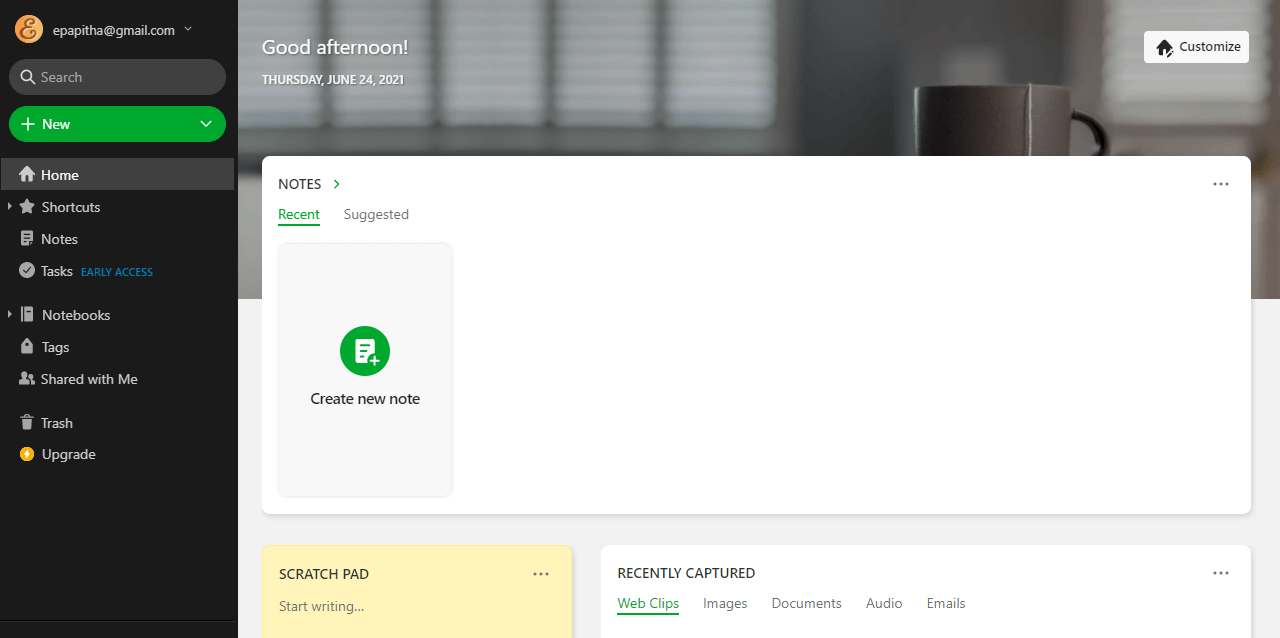Open the Images tab in Recently Captured
This screenshot has width=1280, height=638.
pyautogui.click(x=724, y=603)
